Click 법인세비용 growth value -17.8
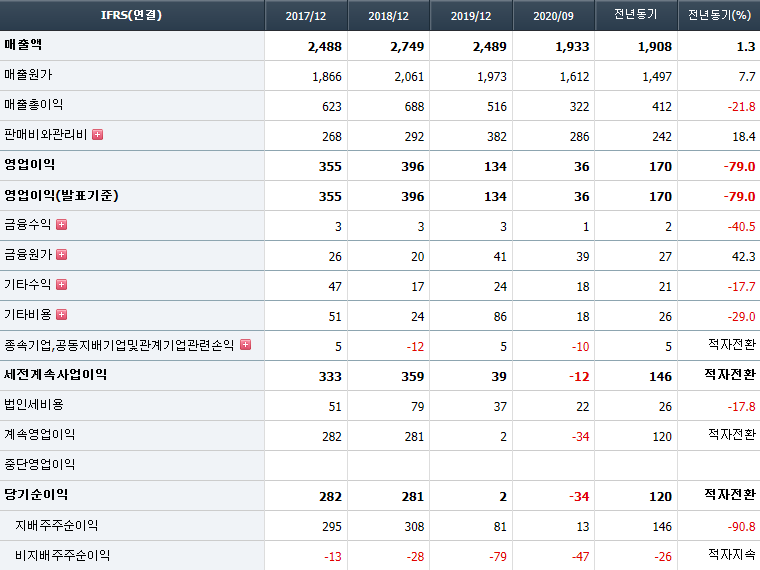Screen dimensions: 760x570 [741, 407]
